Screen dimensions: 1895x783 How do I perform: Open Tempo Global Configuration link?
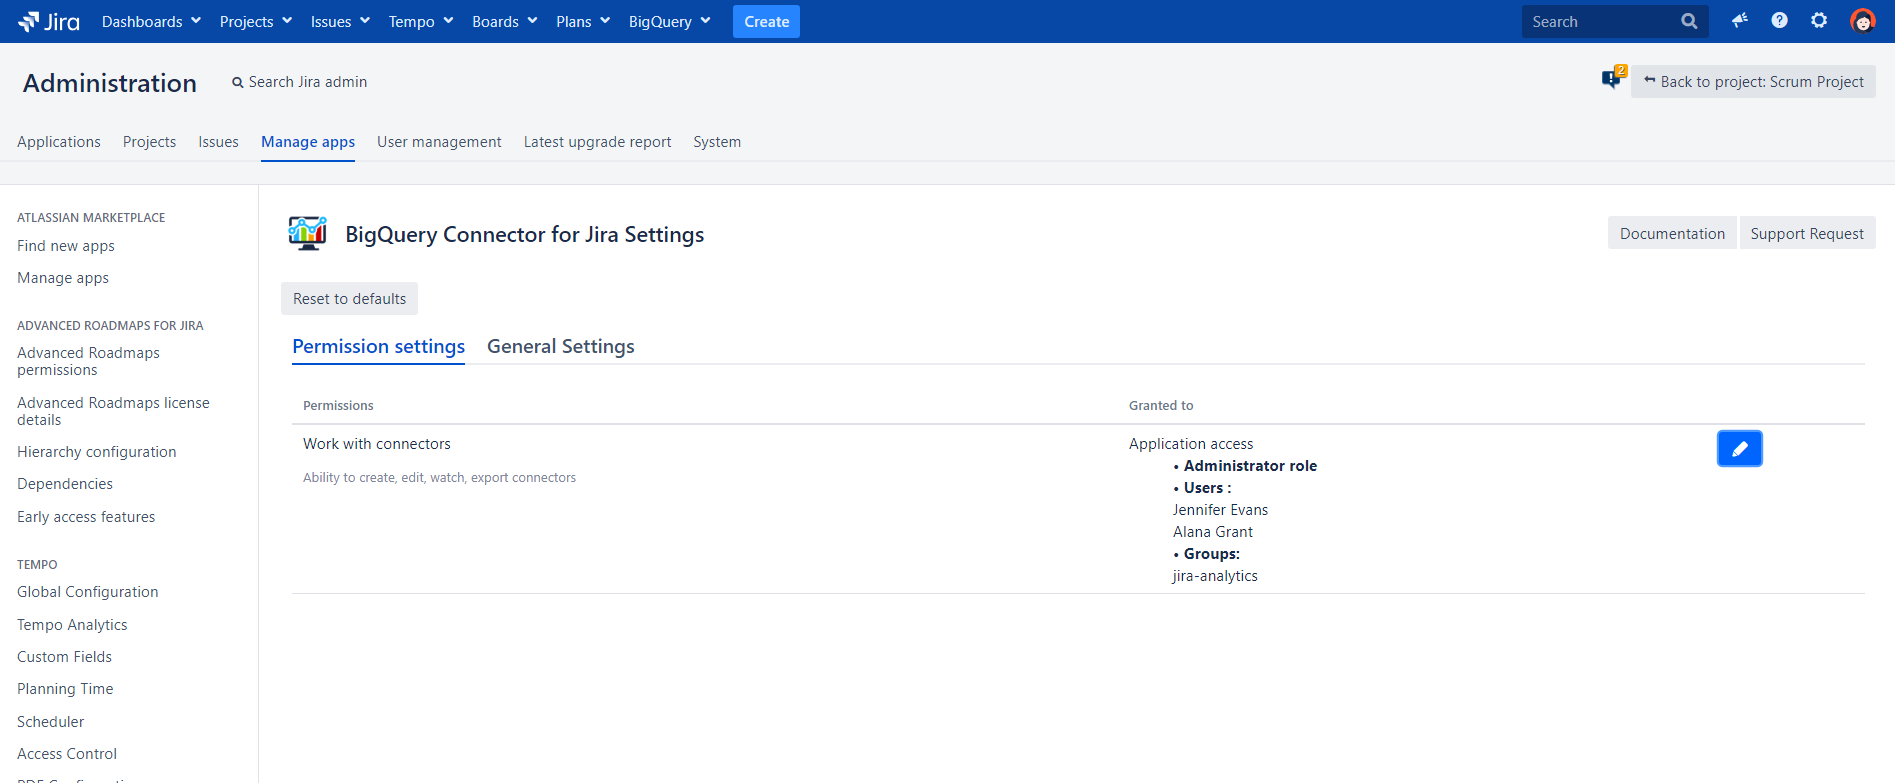tap(87, 592)
